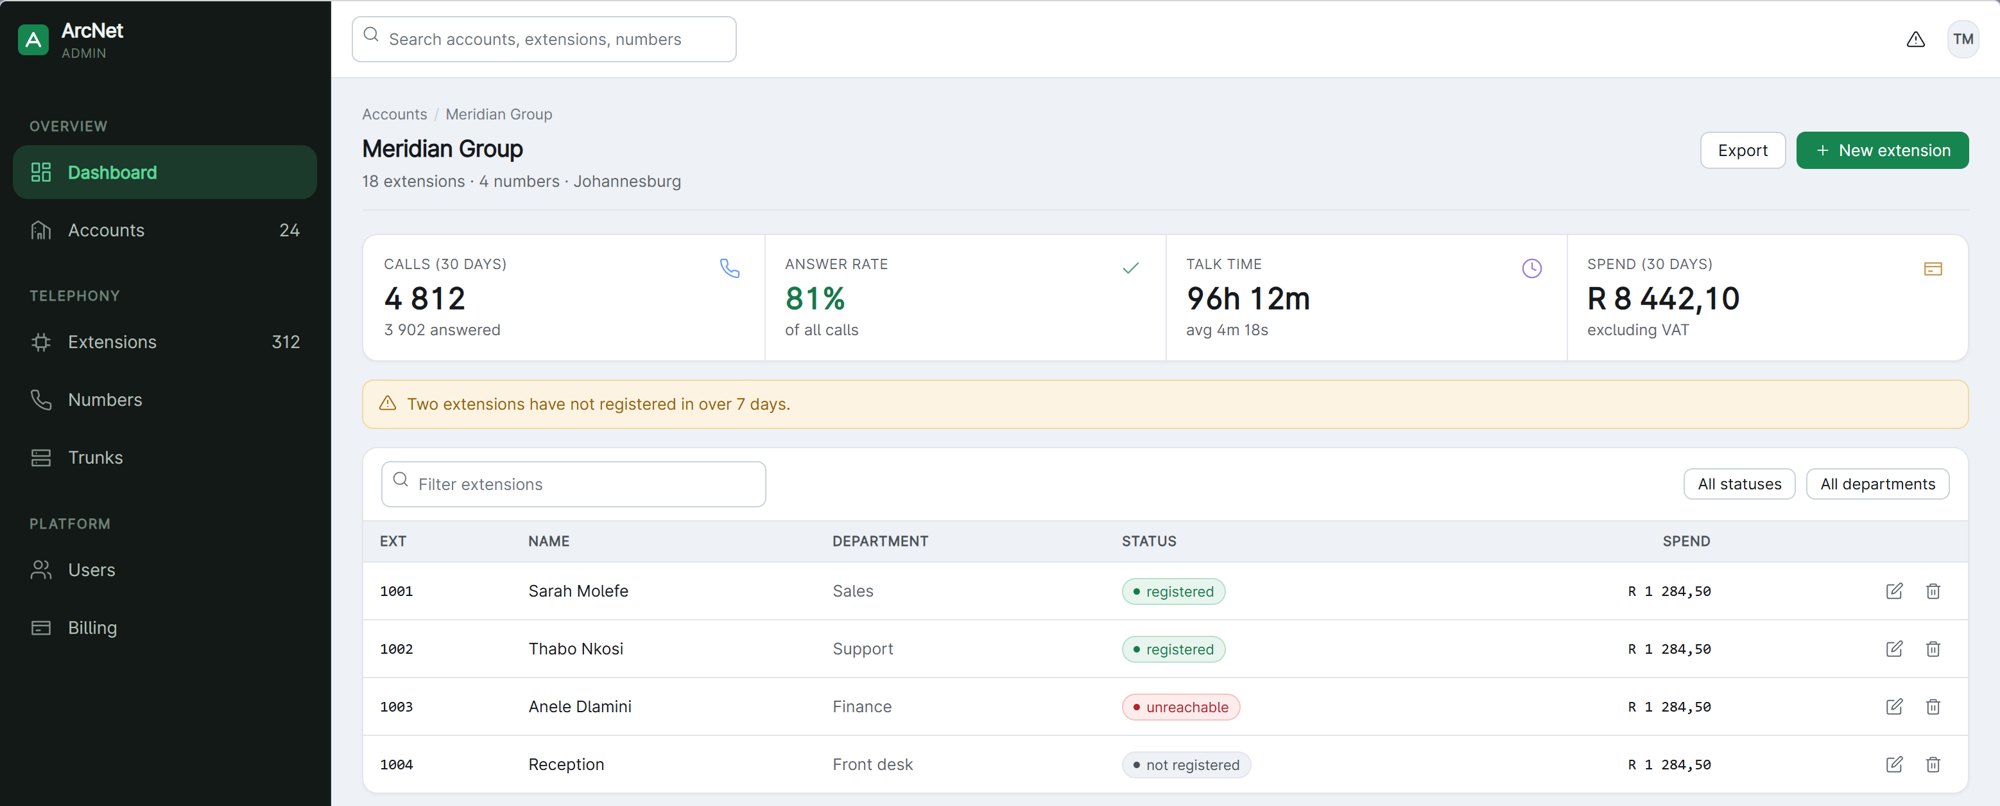2000x806 pixels.
Task: Edit extension 1004 Reception
Action: click(x=1894, y=765)
